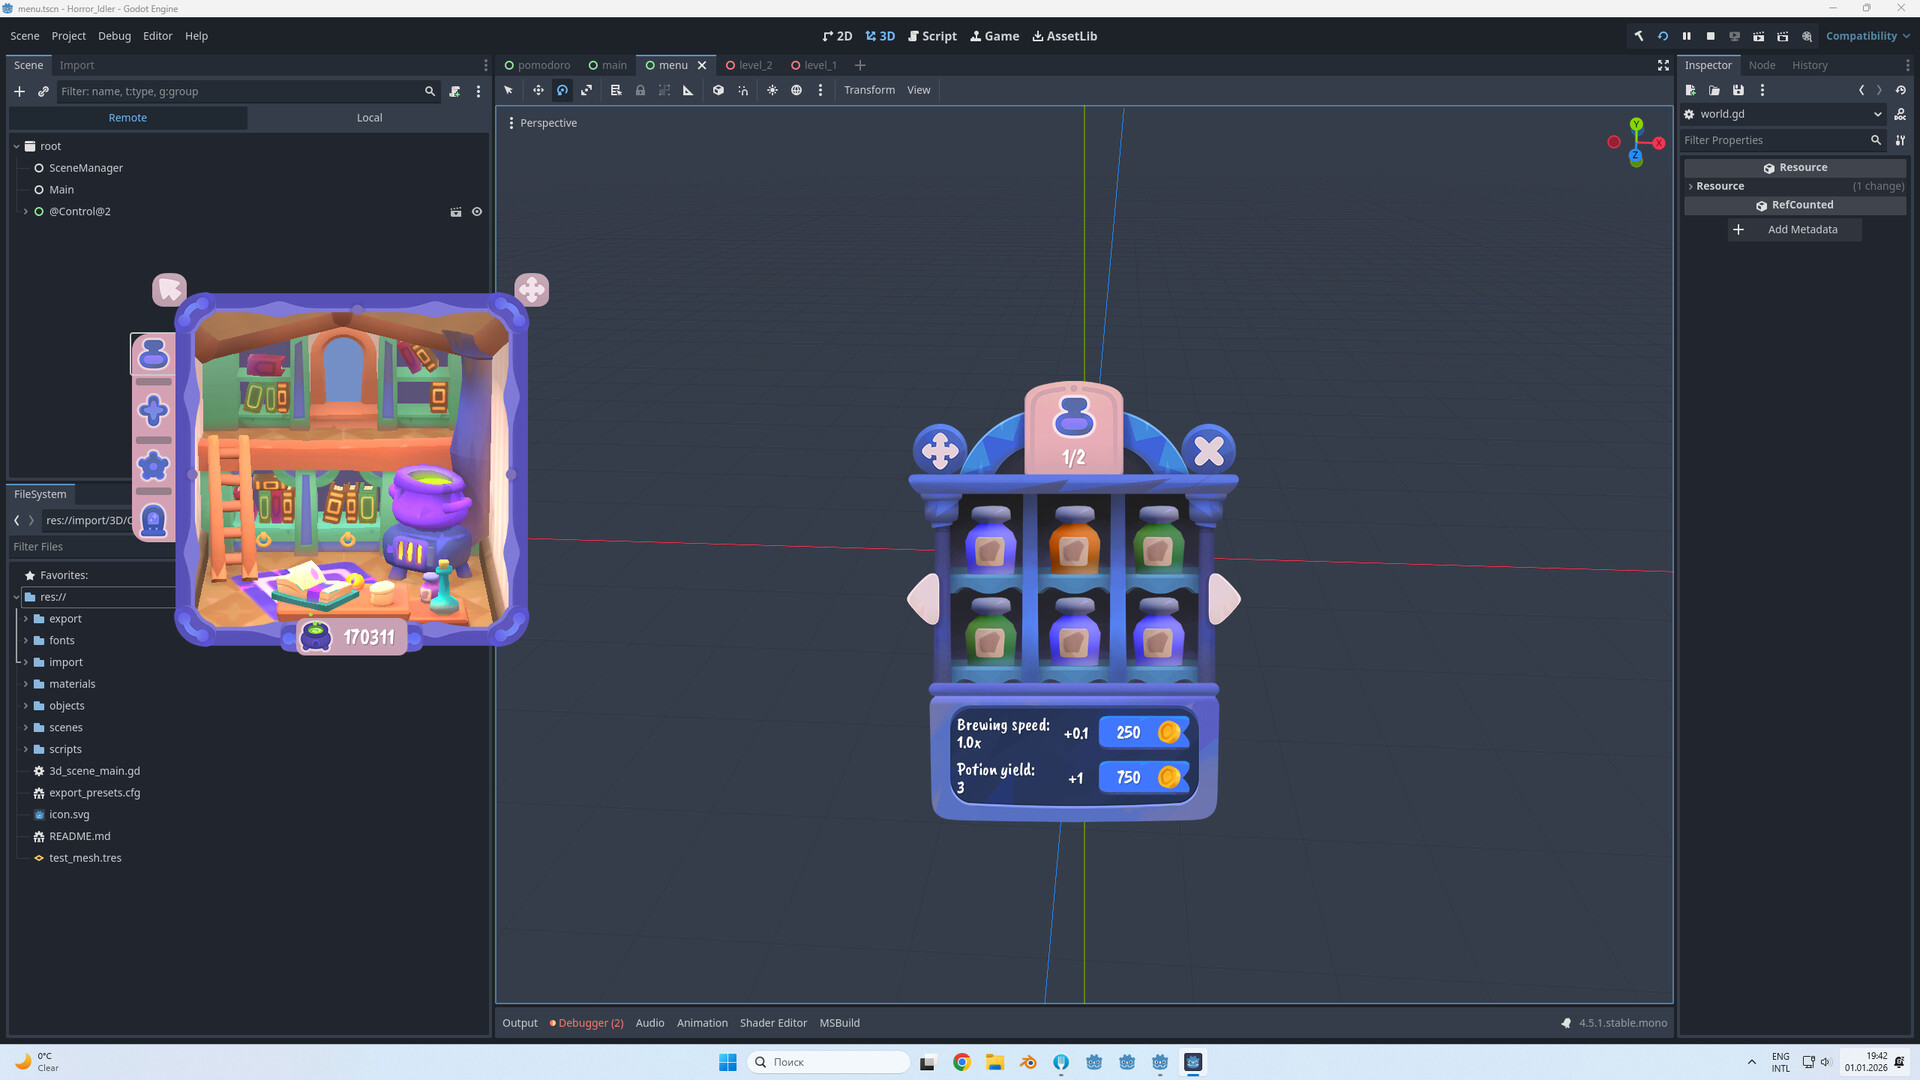Image resolution: width=1920 pixels, height=1080 pixels.
Task: Activate the Scale mode tool
Action: pos(586,90)
